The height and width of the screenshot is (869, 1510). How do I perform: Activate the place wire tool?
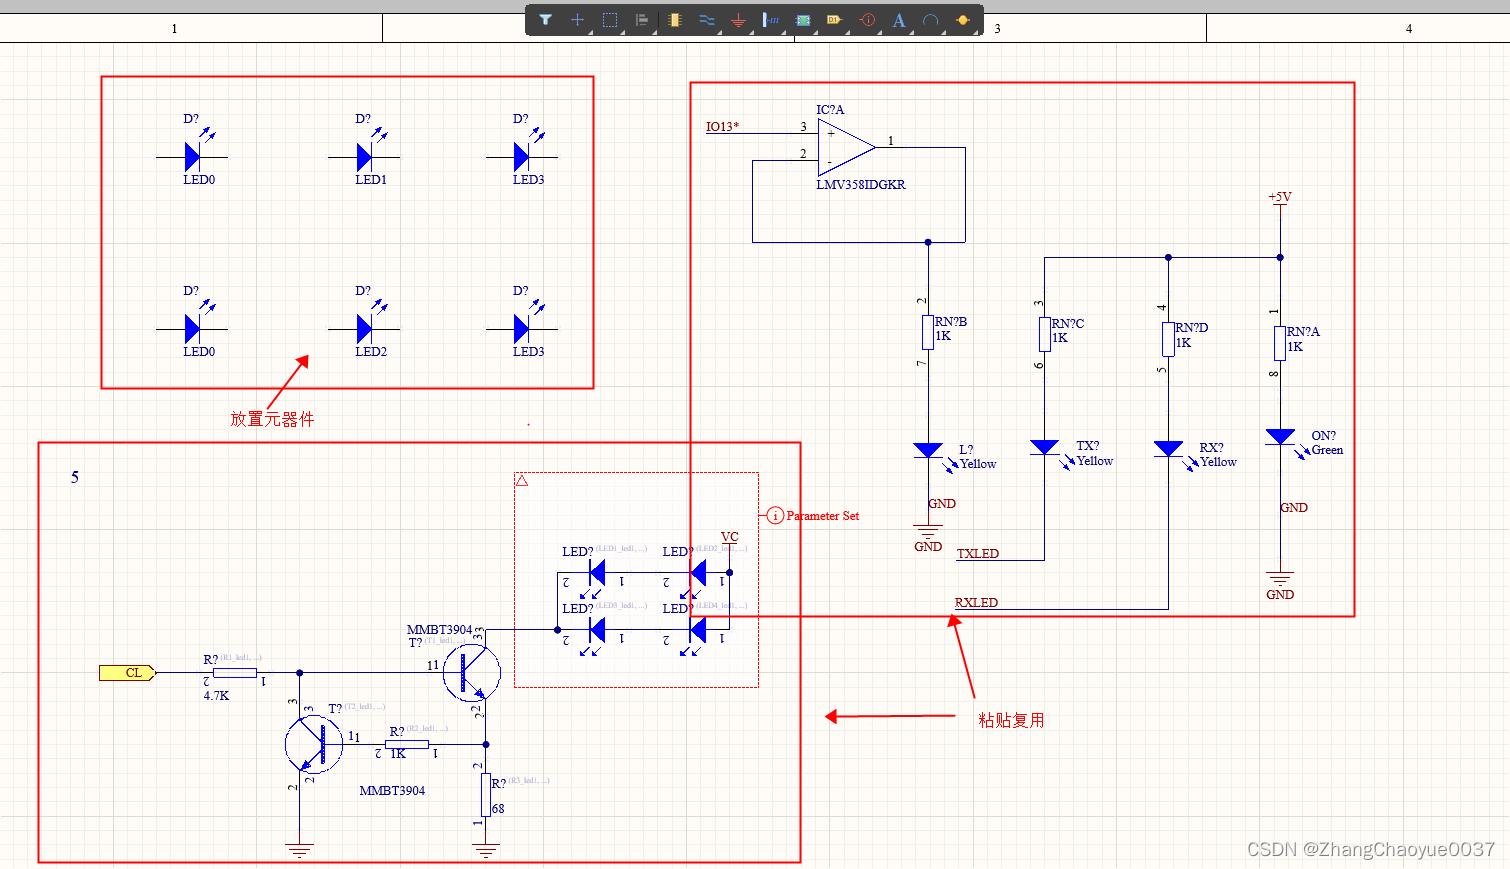[707, 20]
